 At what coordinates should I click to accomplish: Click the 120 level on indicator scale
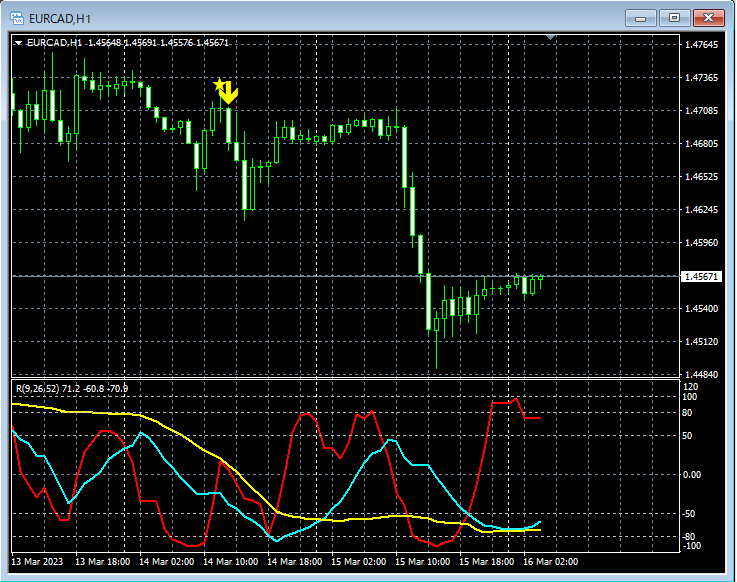689,386
